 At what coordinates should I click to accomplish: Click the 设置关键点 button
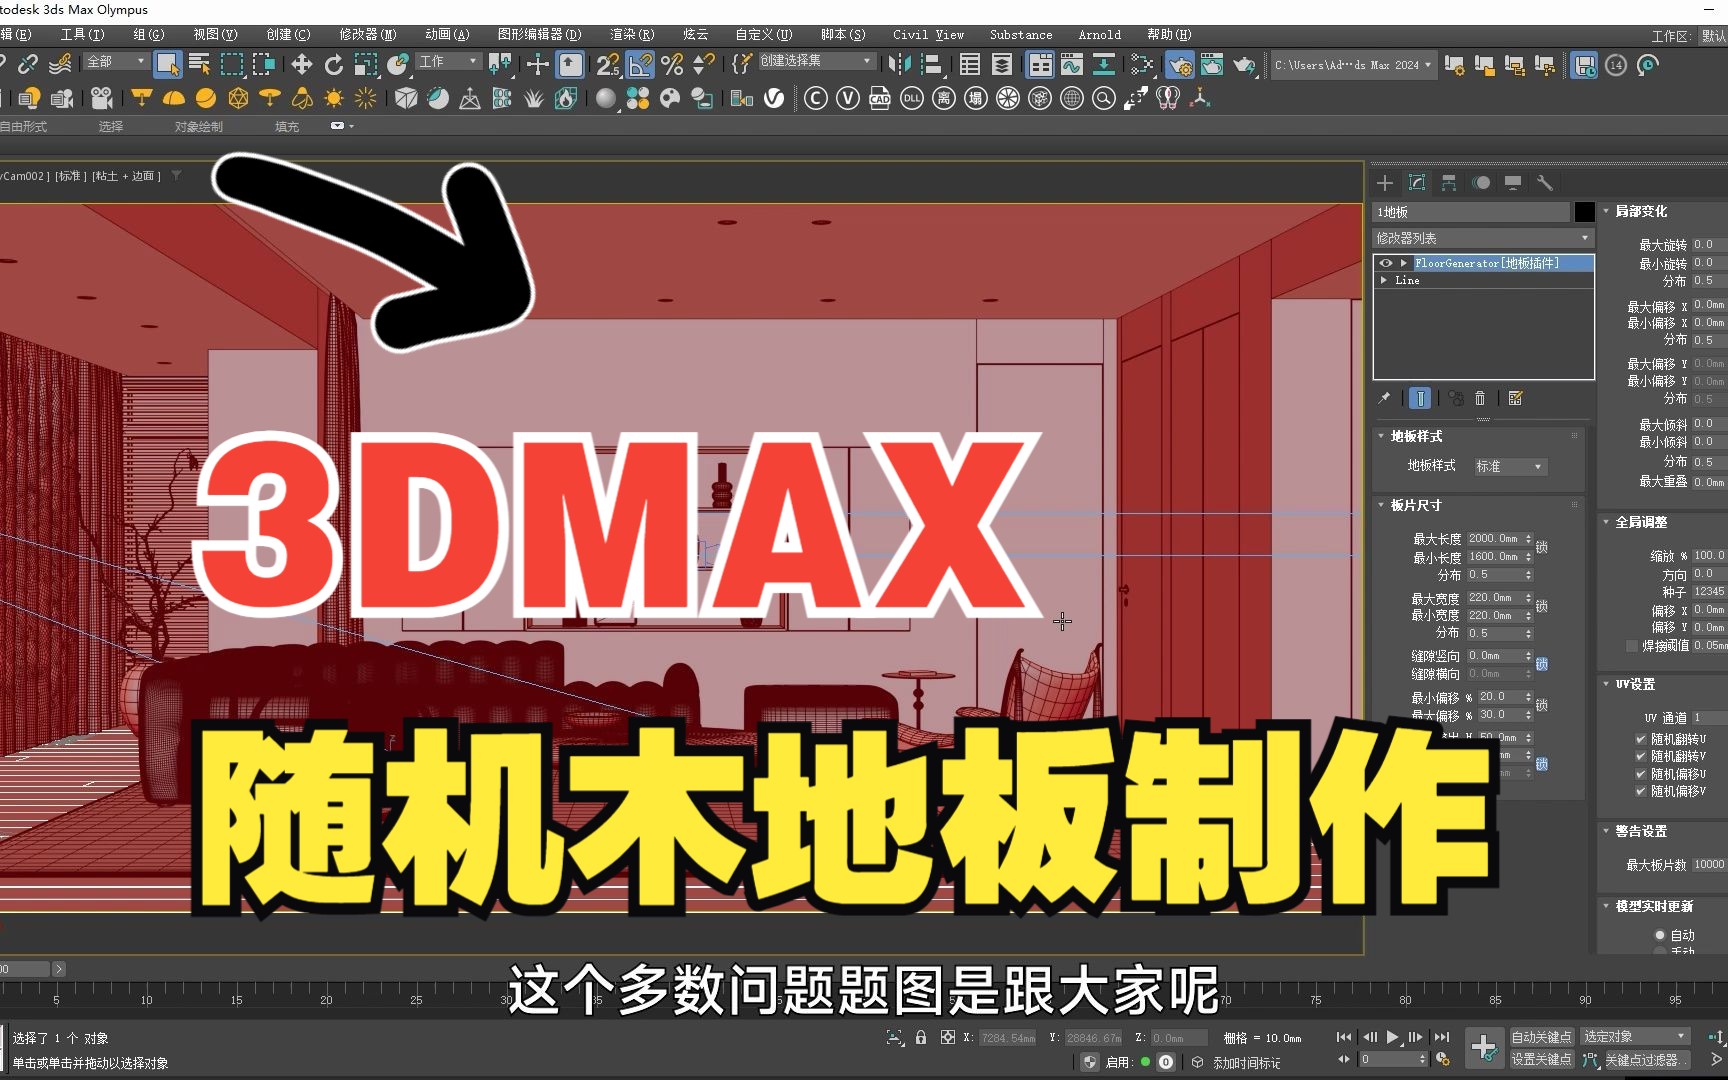pos(1541,1059)
